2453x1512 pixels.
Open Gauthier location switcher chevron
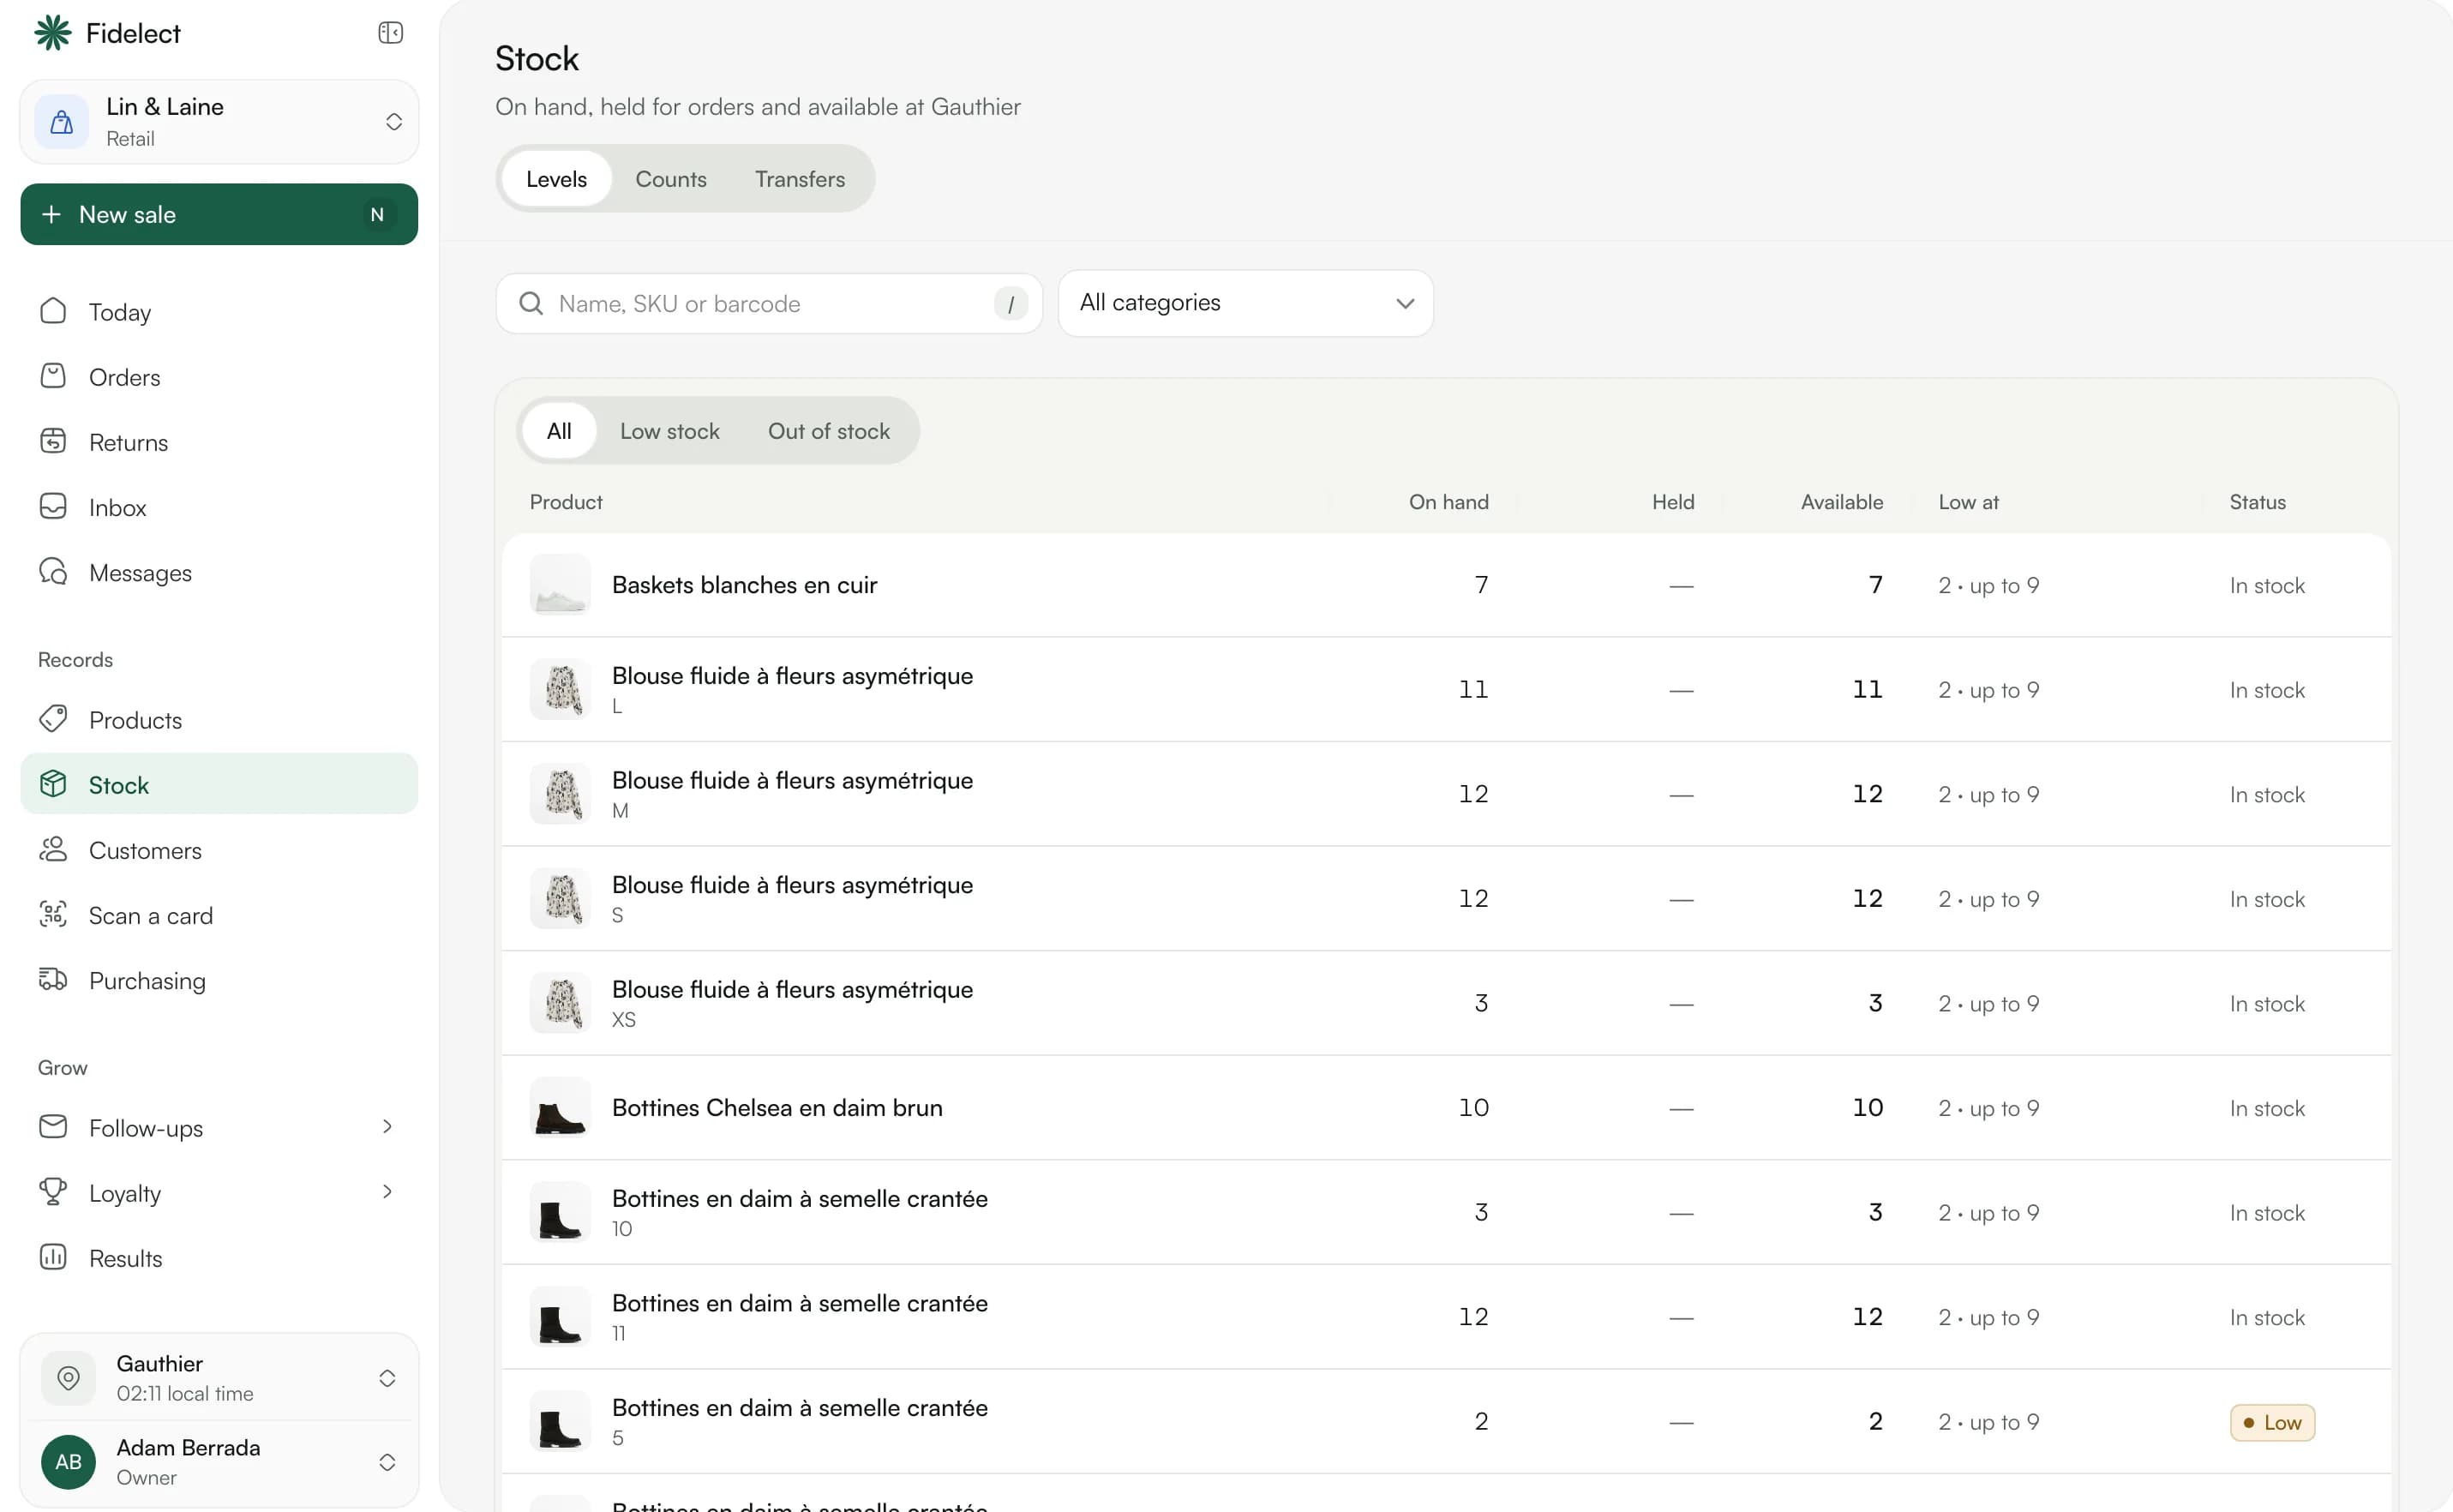pos(387,1379)
